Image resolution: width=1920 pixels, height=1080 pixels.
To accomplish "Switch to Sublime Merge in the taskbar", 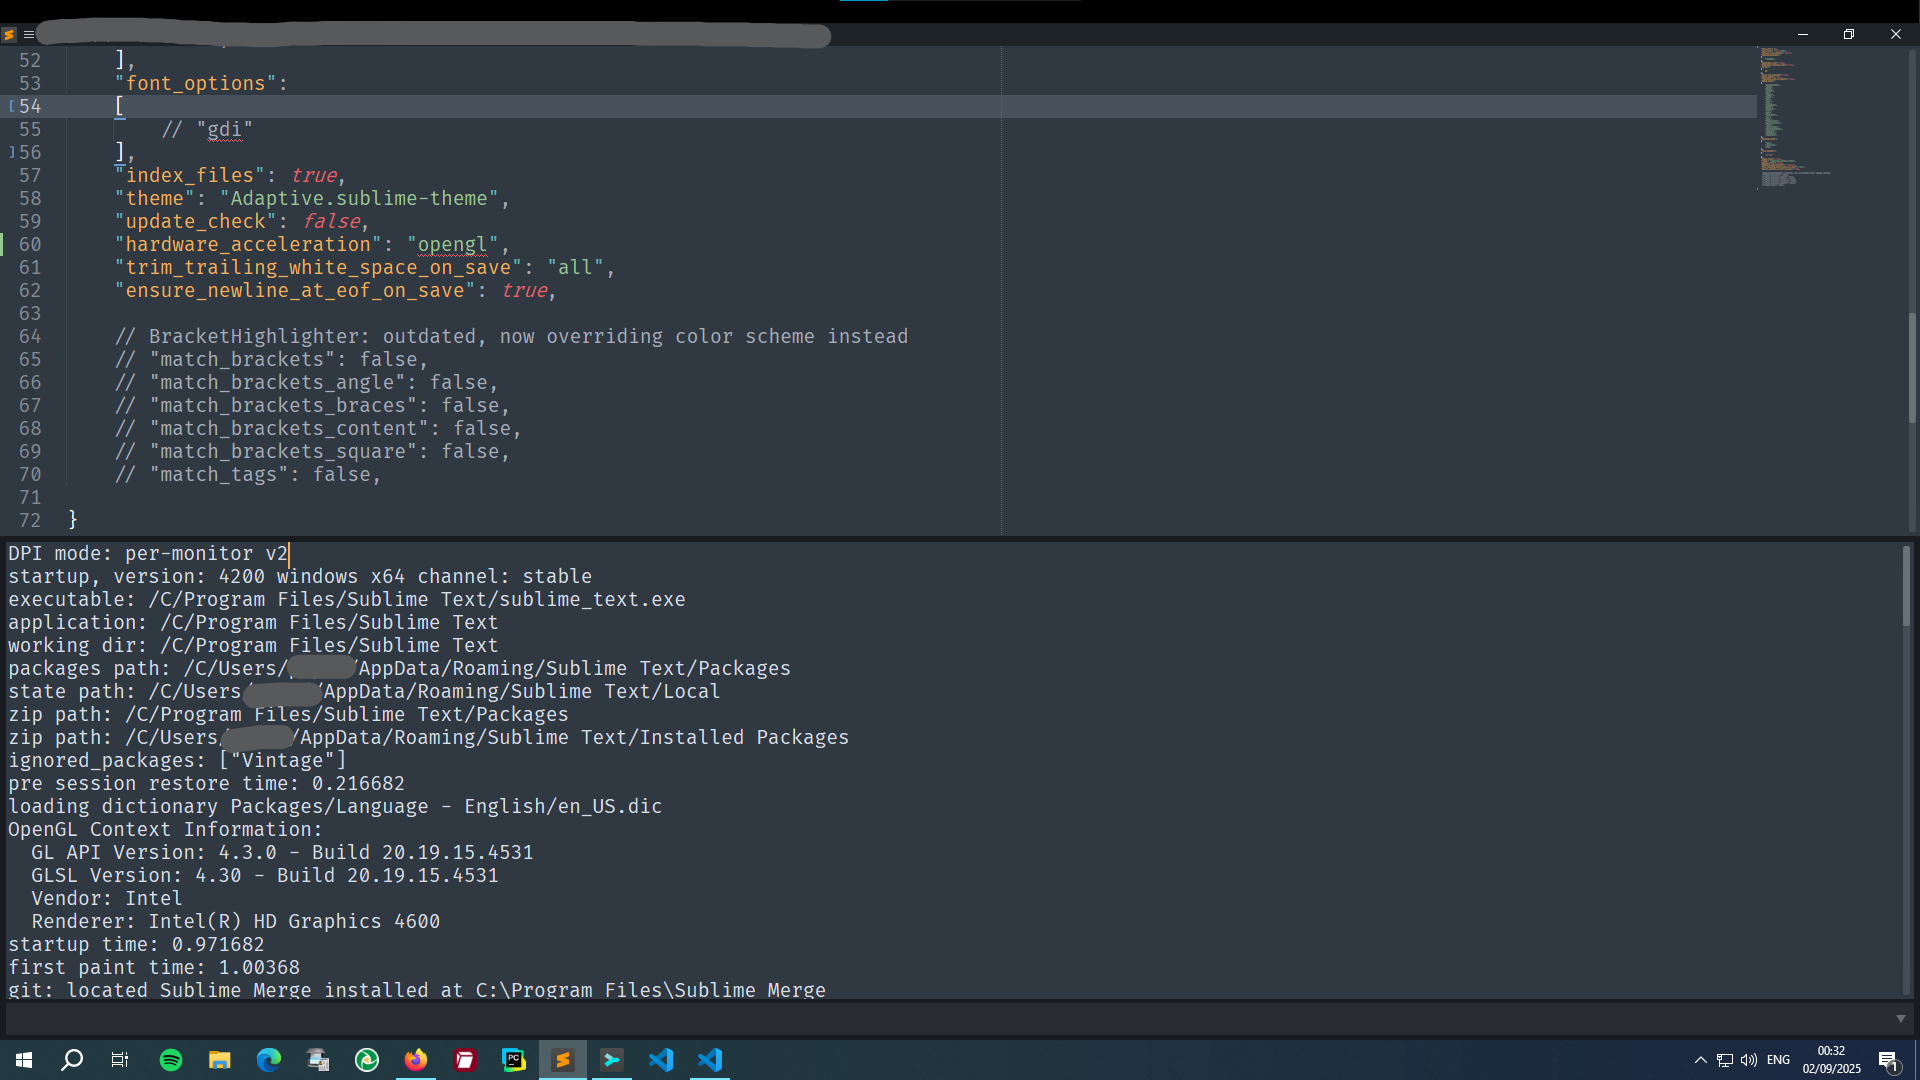I will [x=612, y=1060].
